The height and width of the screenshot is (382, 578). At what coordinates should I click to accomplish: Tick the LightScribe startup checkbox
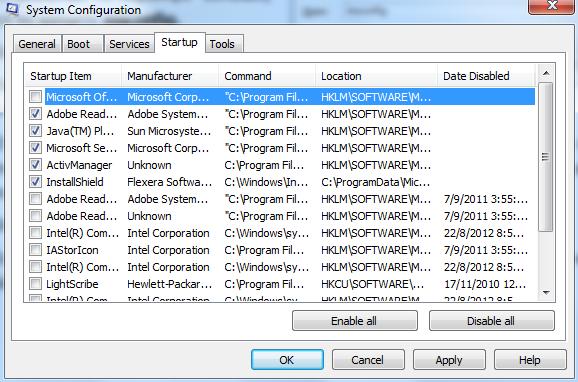click(x=35, y=284)
